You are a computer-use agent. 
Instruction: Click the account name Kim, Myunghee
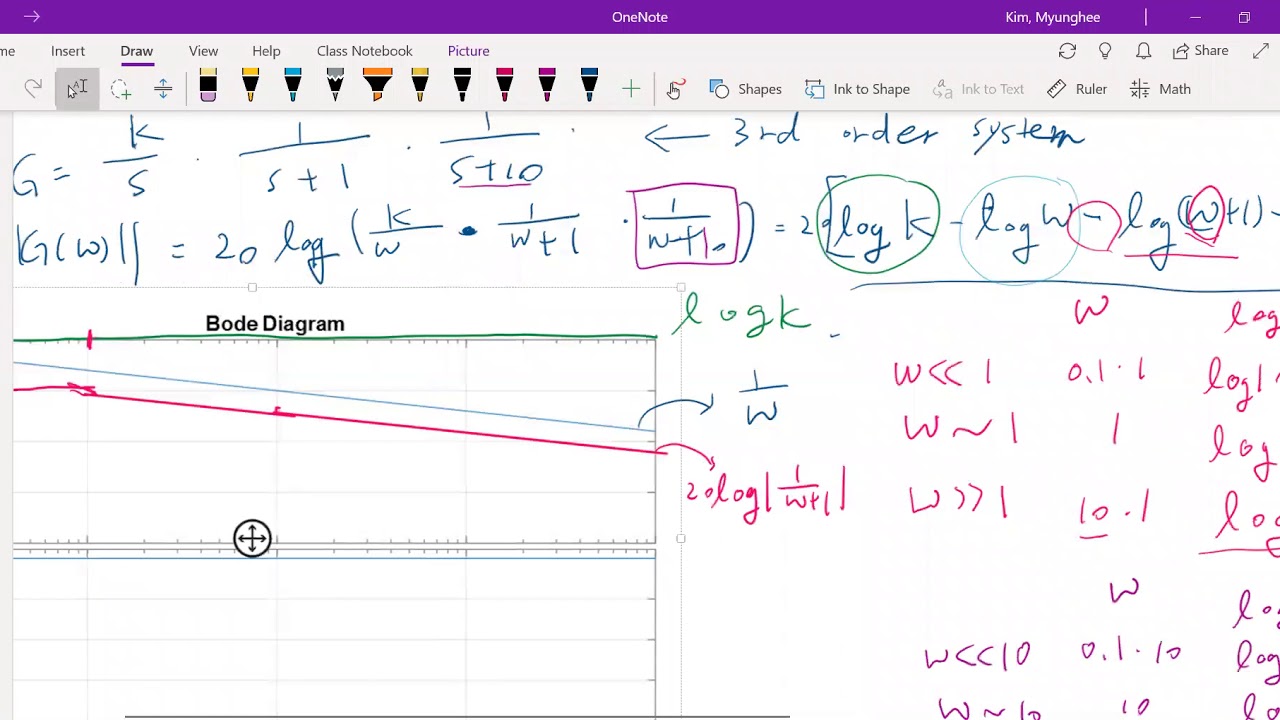click(1053, 17)
